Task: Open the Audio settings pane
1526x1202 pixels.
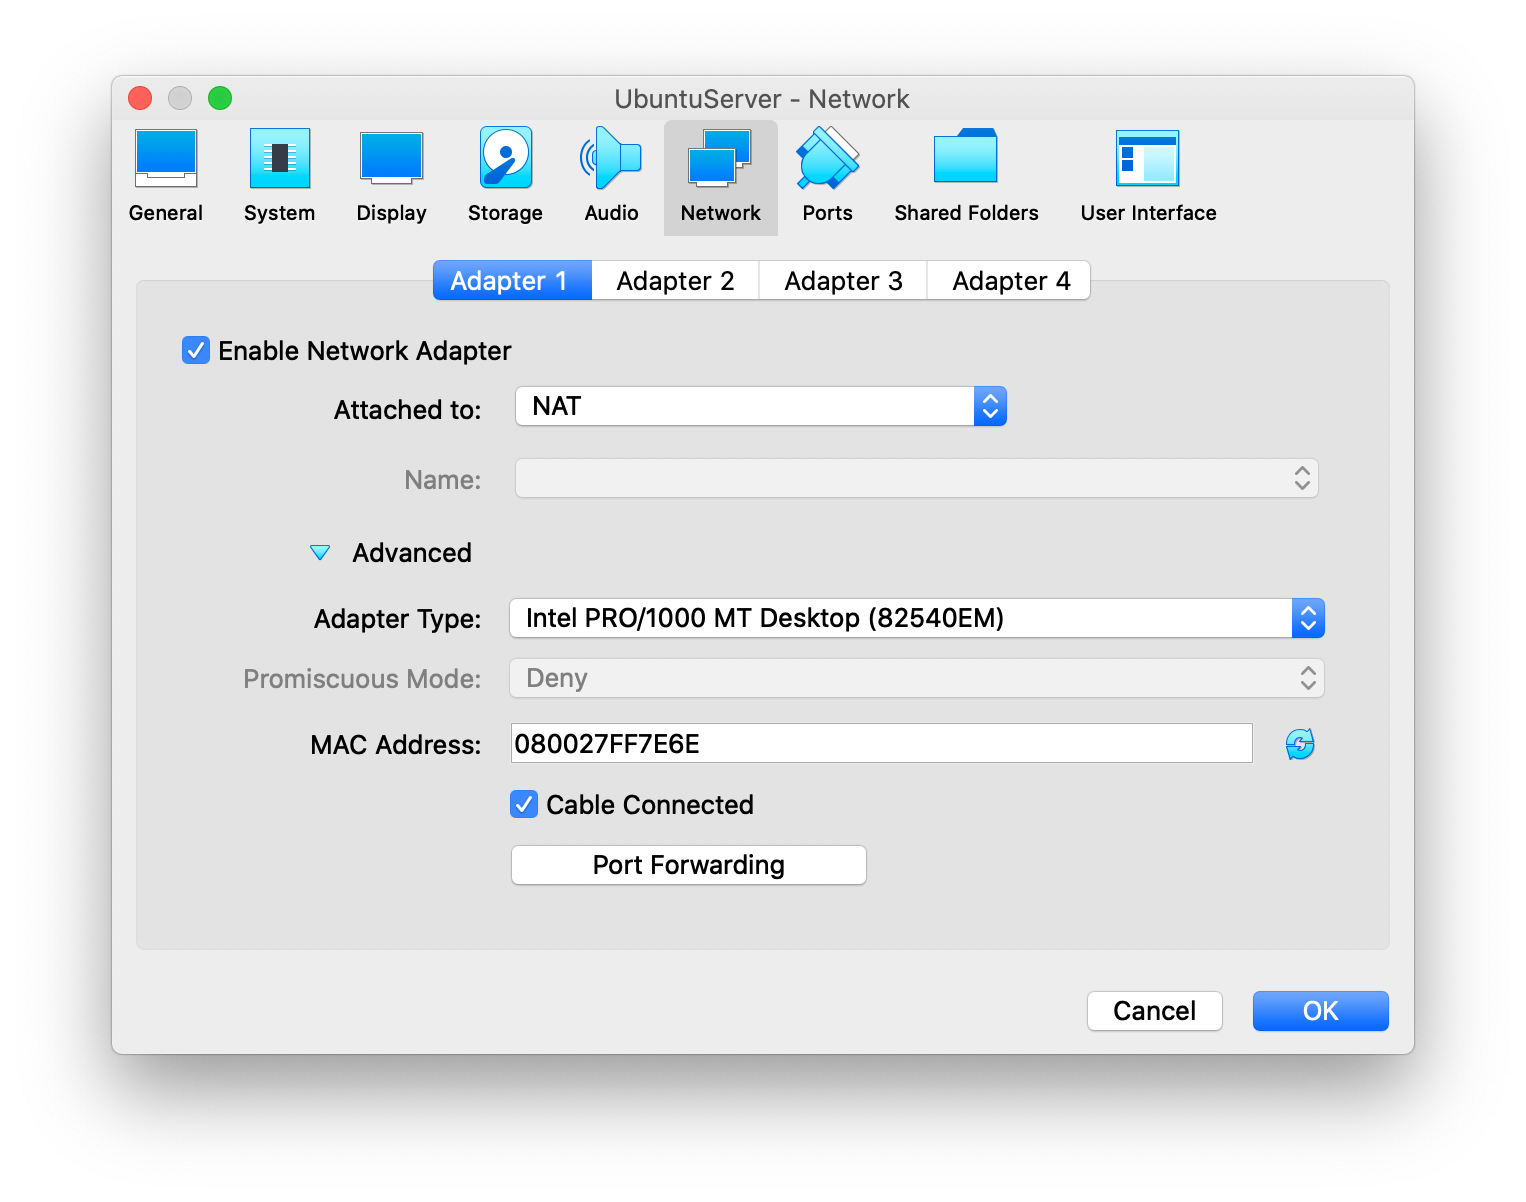Action: (x=612, y=176)
